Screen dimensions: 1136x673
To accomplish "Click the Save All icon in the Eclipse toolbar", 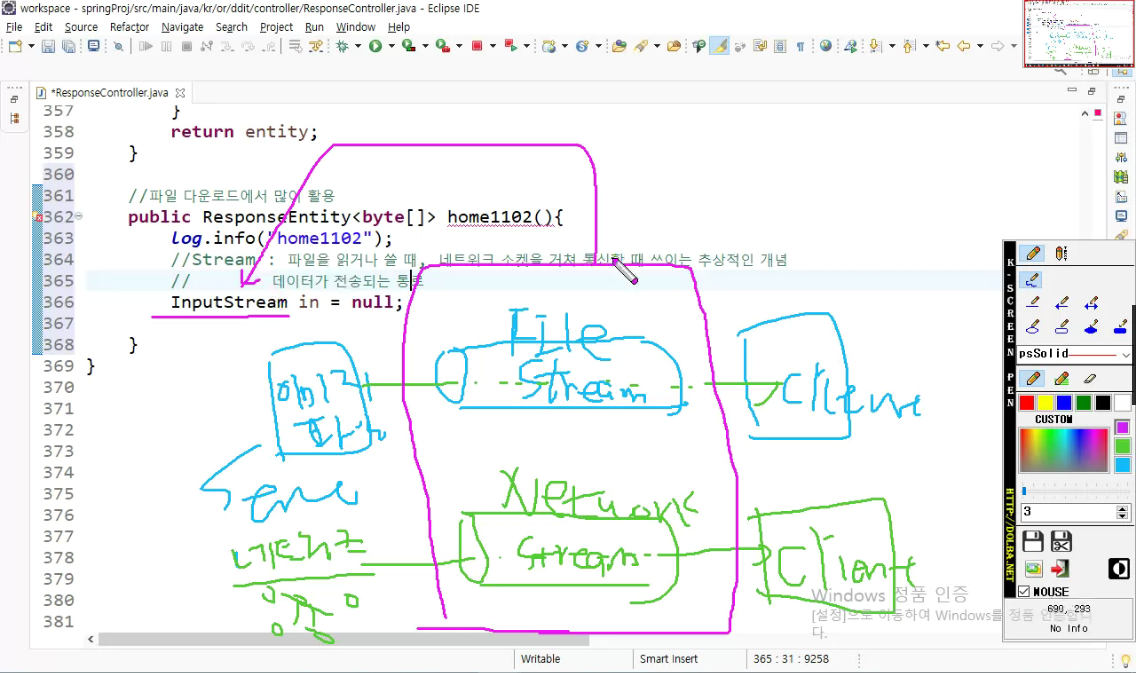I will 67,46.
